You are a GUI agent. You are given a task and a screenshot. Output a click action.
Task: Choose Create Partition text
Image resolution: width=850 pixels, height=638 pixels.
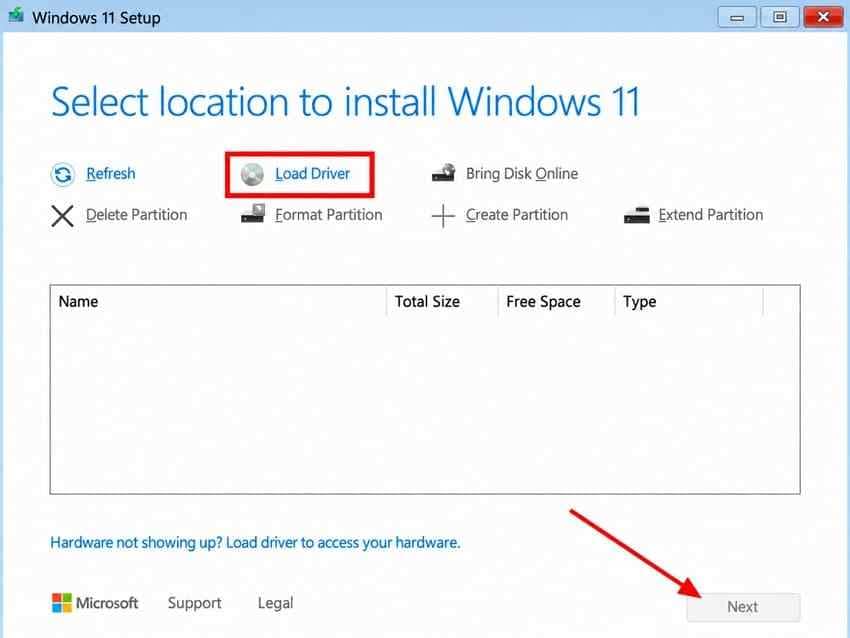(x=517, y=215)
